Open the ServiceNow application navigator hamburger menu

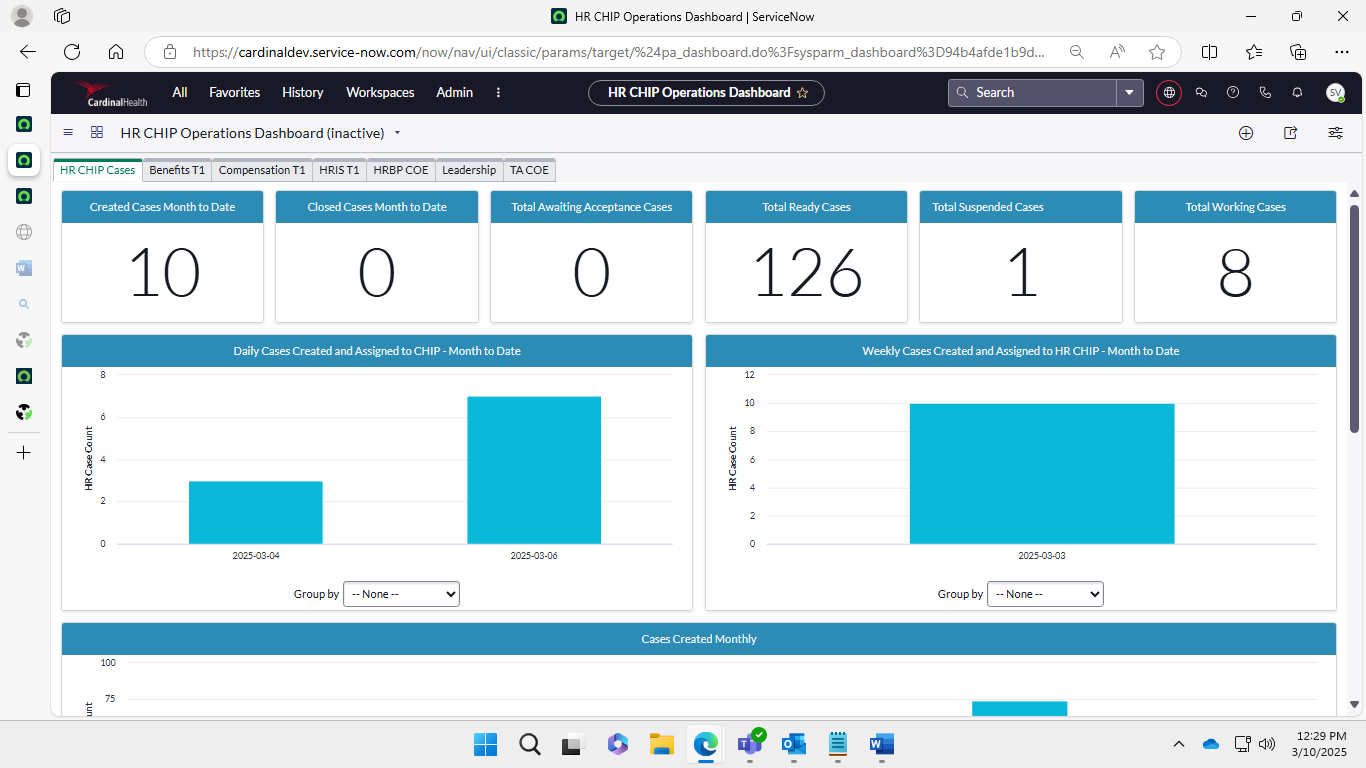68,132
